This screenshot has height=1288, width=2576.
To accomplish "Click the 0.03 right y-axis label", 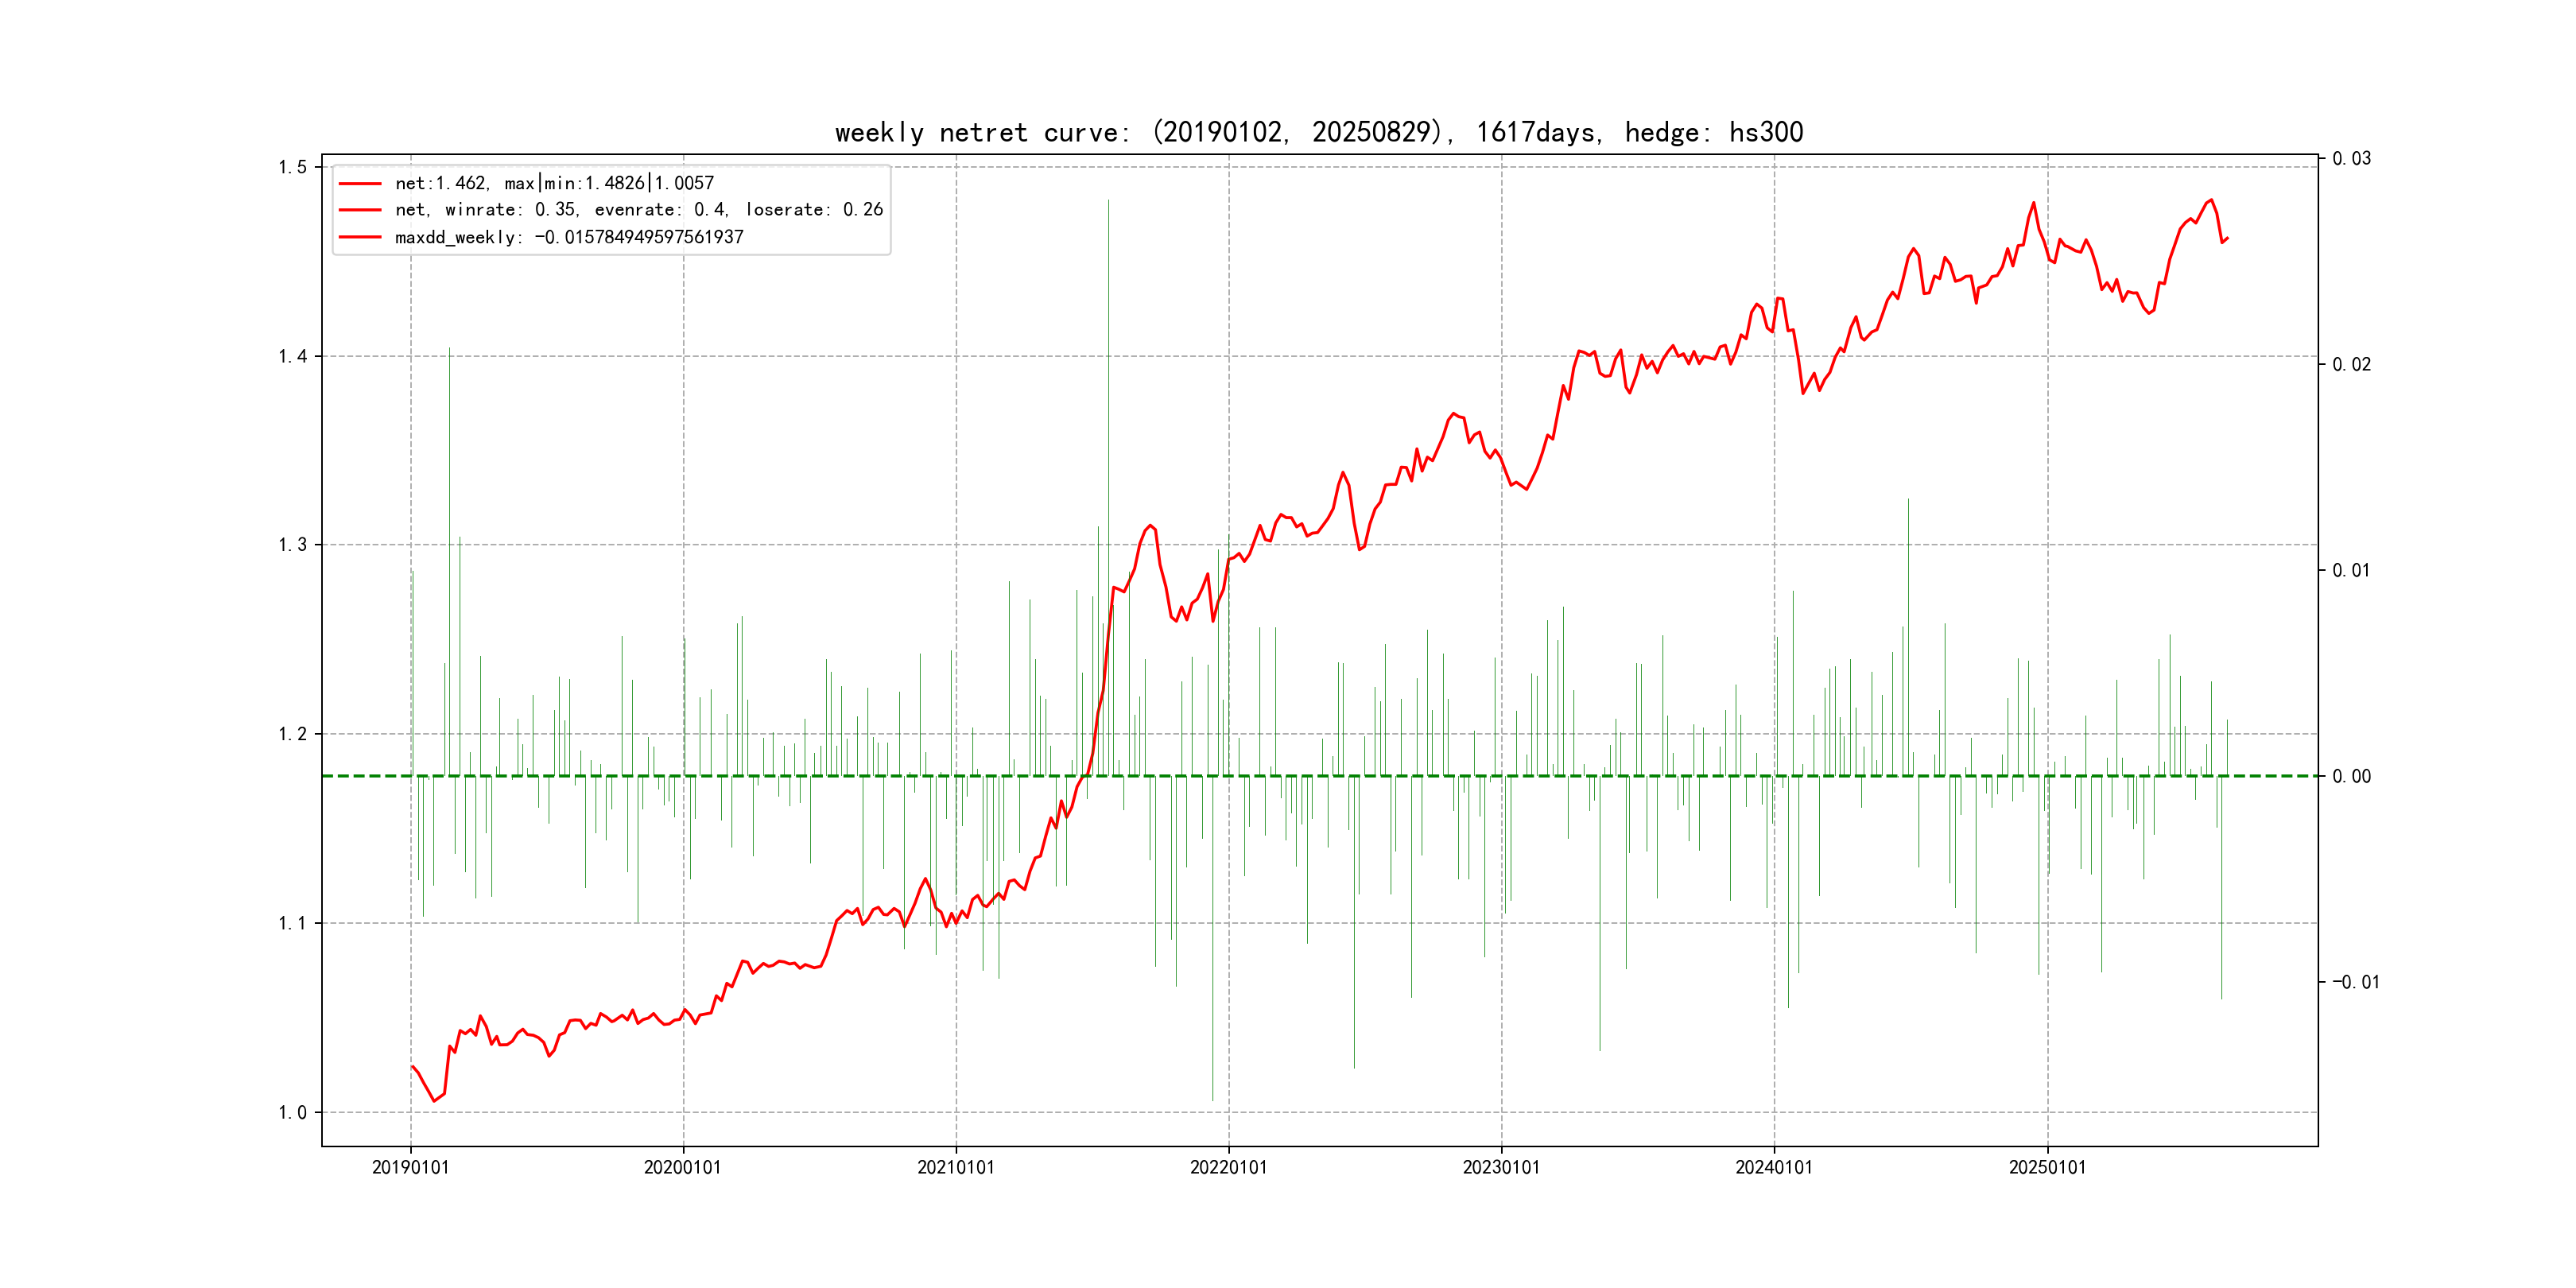I will pyautogui.click(x=2351, y=158).
